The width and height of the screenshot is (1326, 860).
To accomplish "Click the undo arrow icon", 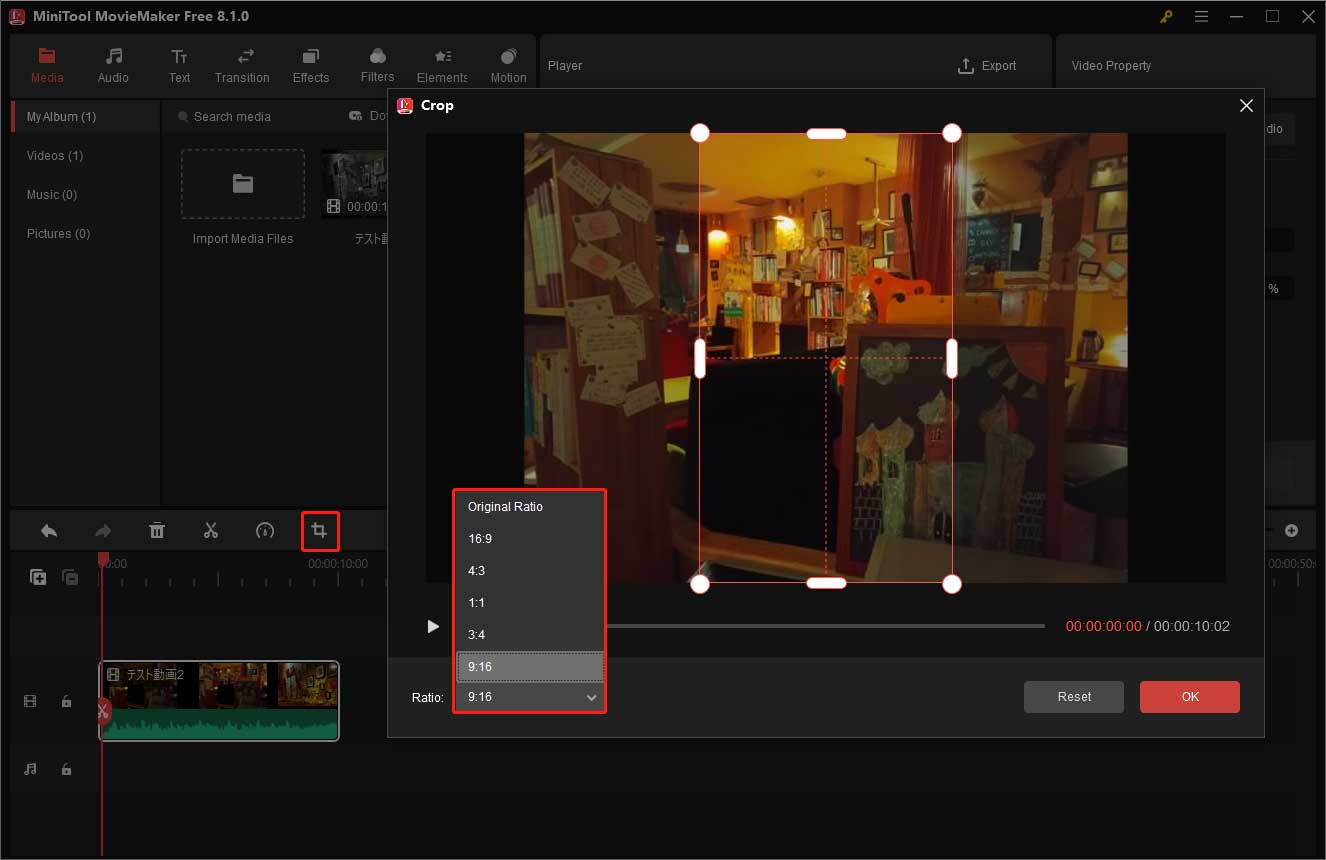I will pyautogui.click(x=49, y=531).
